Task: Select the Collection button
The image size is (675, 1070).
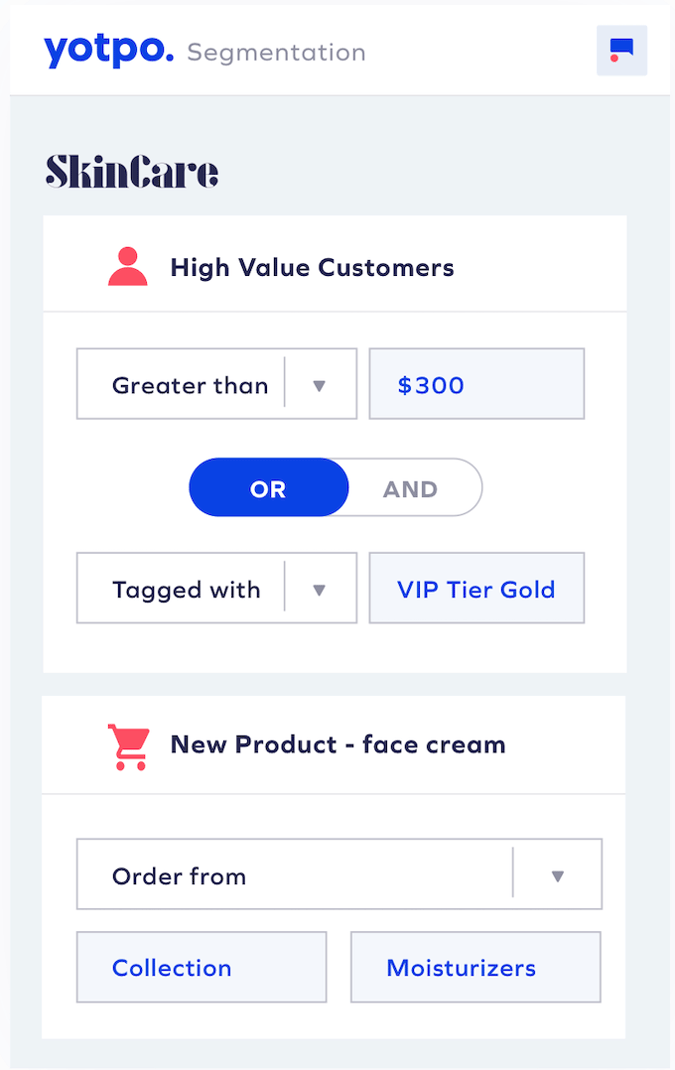Action: click(201, 967)
